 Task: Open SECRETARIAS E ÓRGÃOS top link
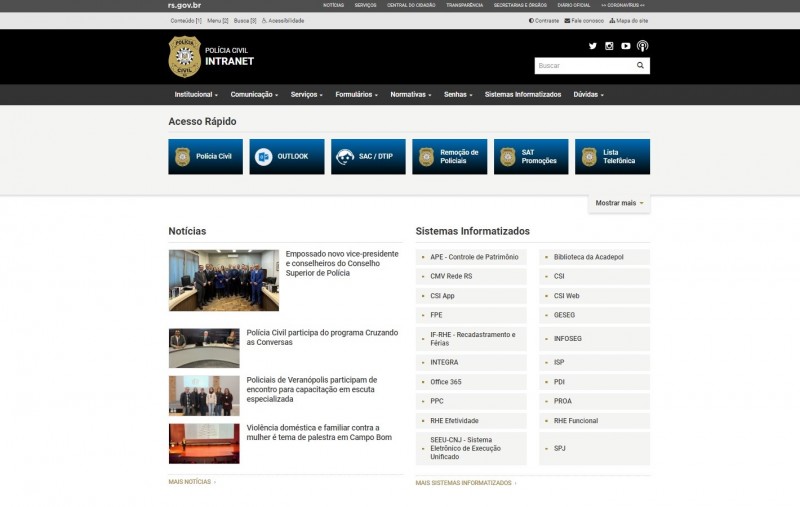pos(520,5)
